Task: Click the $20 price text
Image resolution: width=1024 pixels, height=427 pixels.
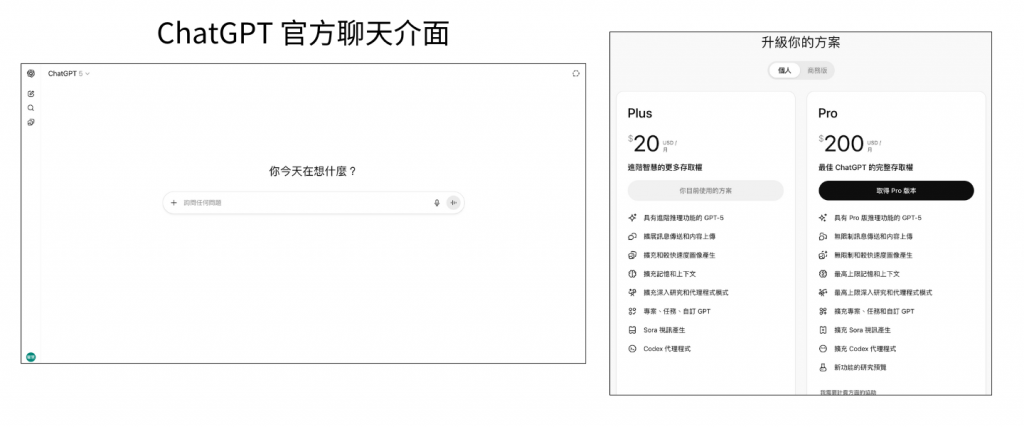Action: click(x=644, y=144)
